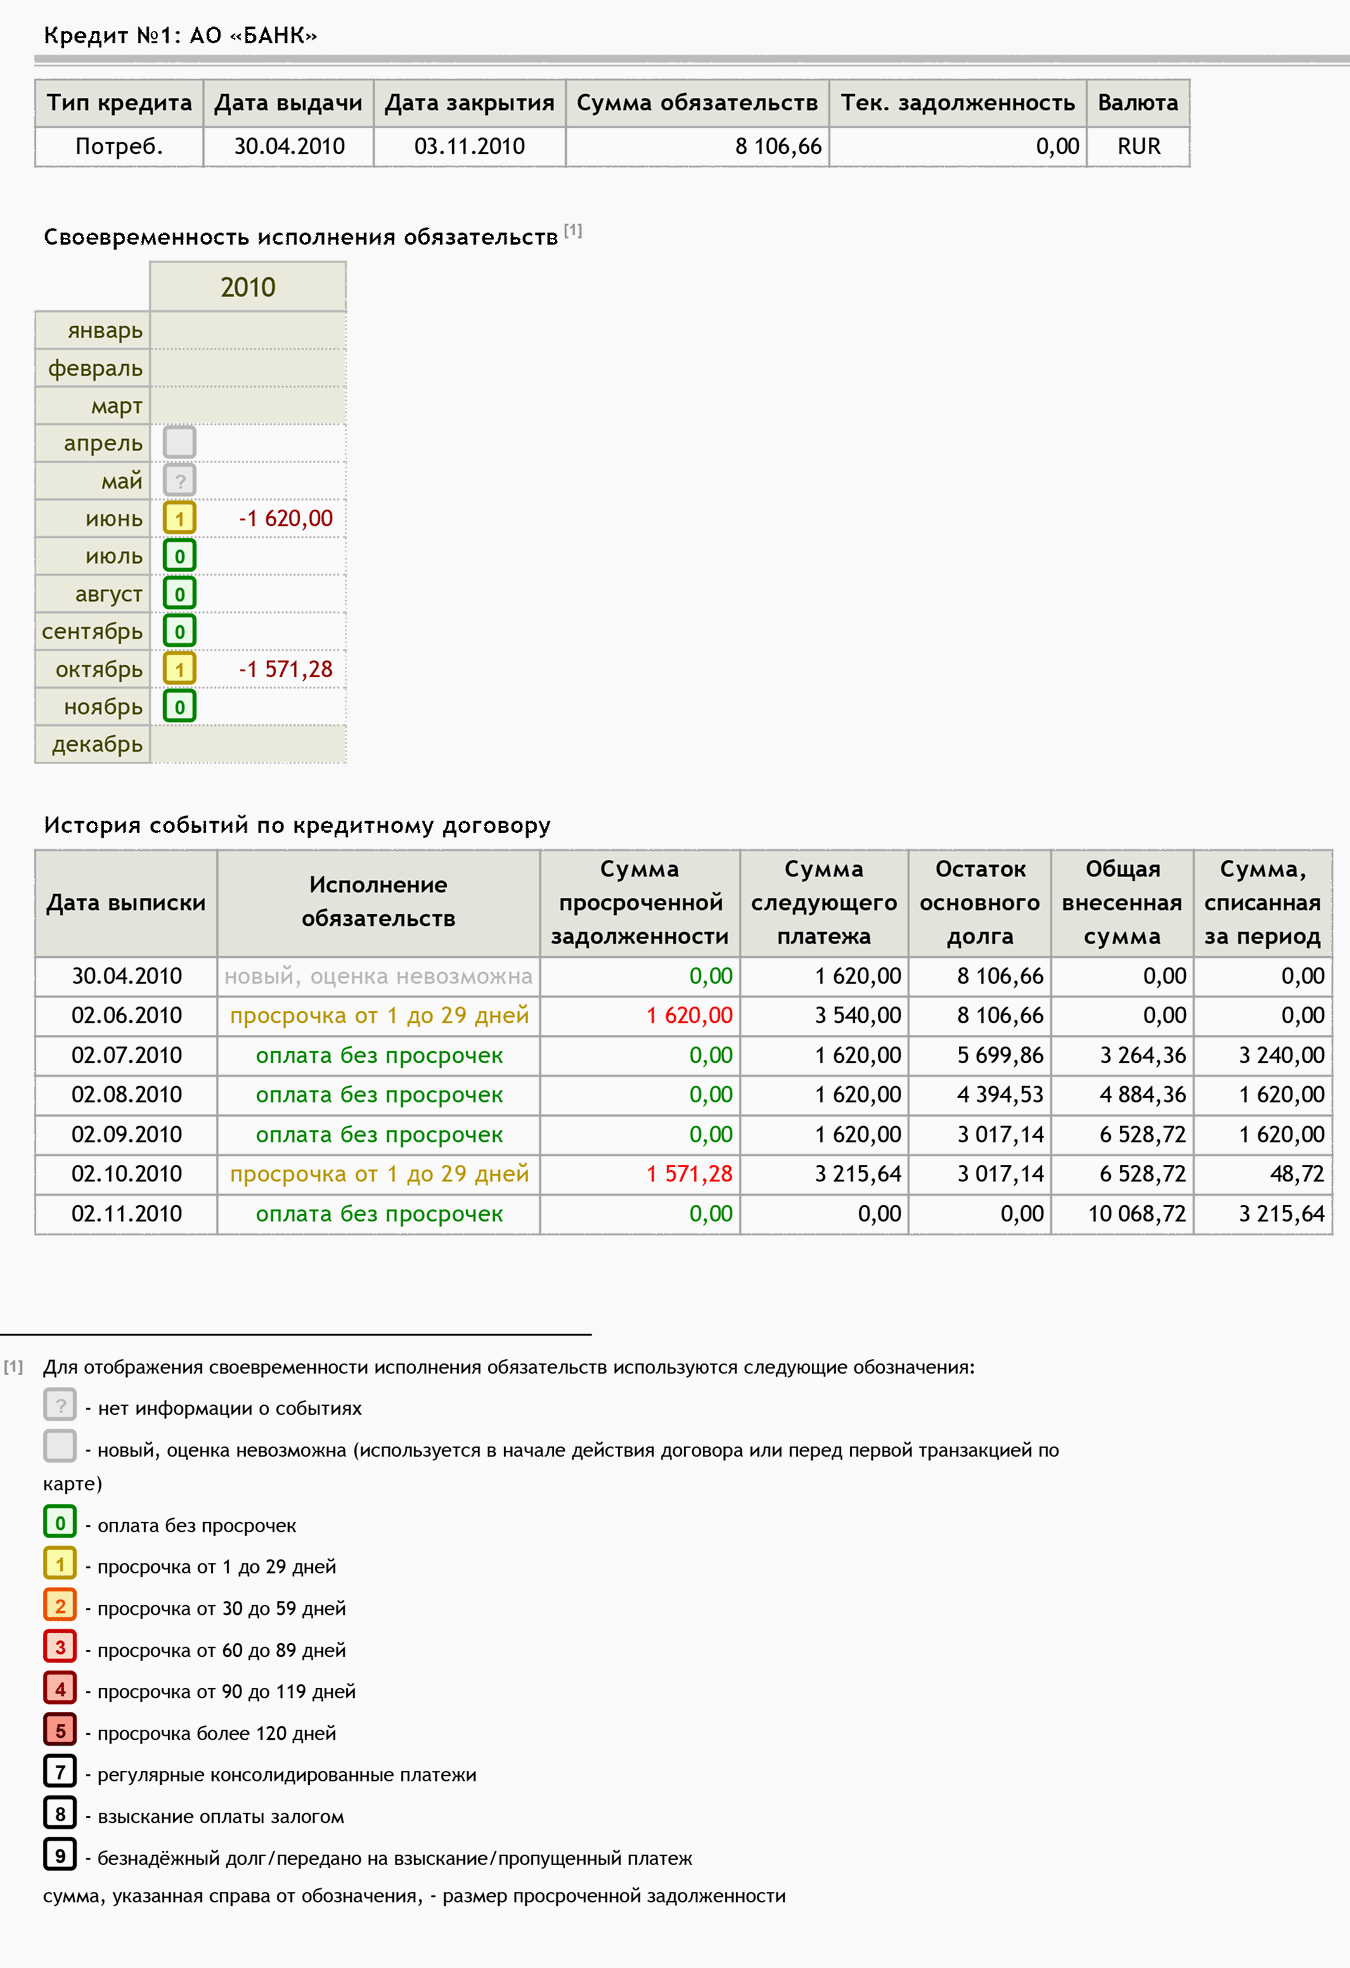Image resolution: width=1350 pixels, height=1968 pixels.
Task: Click the 02.09.2010 statement date
Action: [x=127, y=1135]
